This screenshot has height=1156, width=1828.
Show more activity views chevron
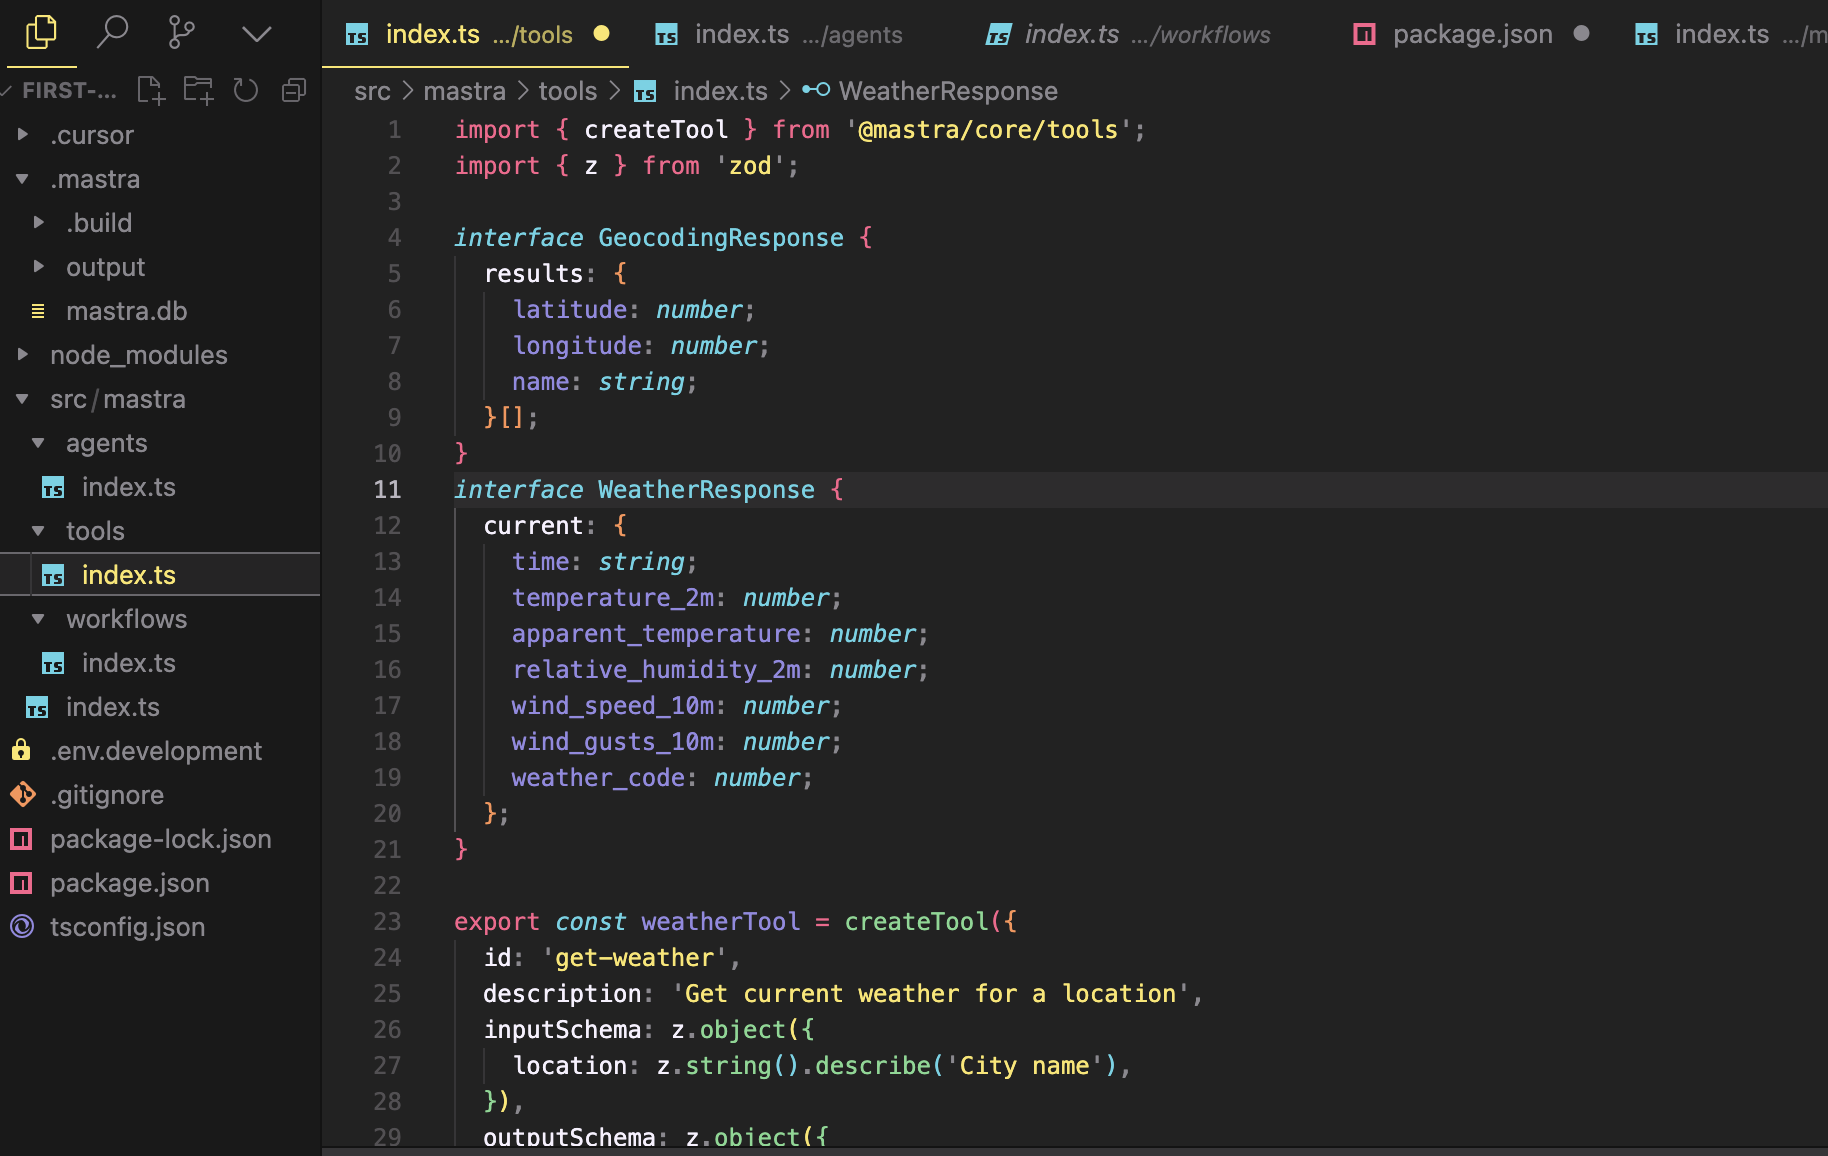(x=256, y=35)
